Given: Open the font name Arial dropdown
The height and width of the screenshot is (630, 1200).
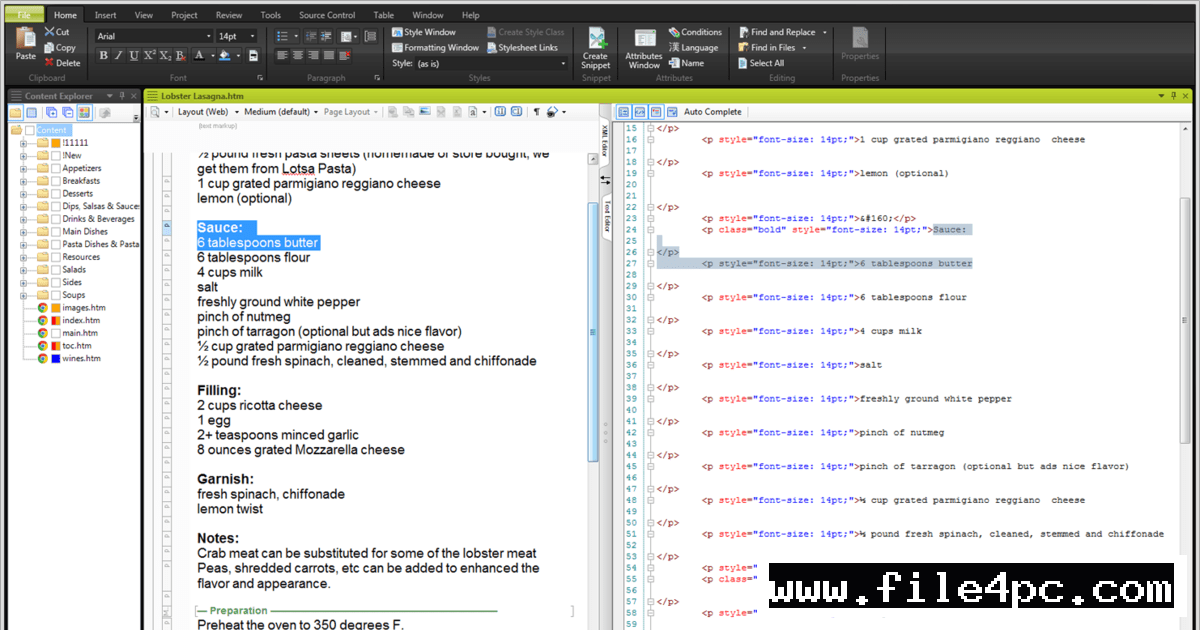Looking at the screenshot, I should point(208,36).
